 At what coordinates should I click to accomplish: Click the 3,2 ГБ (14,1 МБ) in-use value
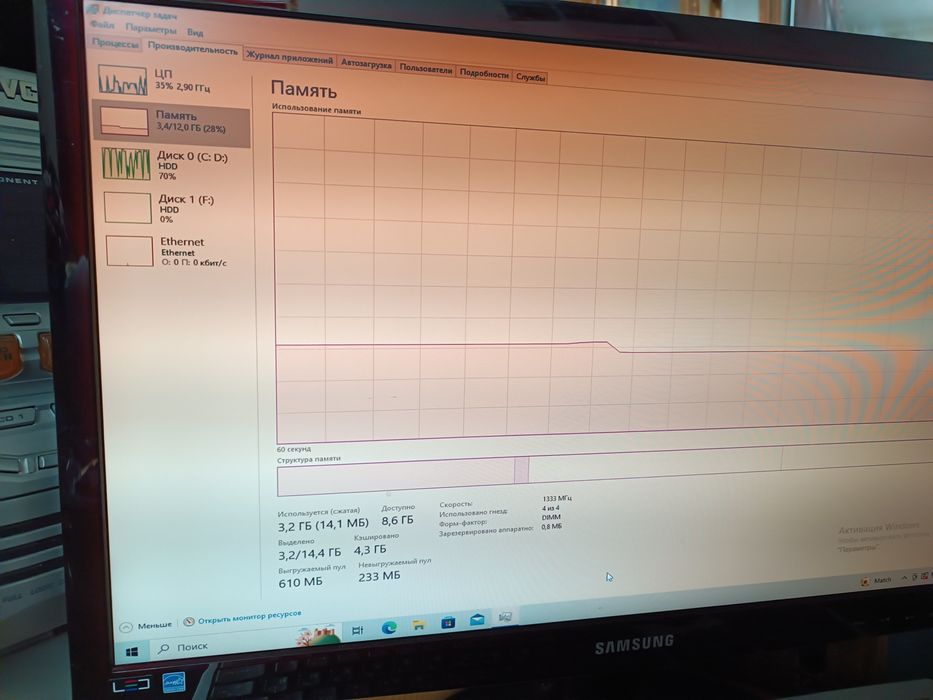(323, 525)
